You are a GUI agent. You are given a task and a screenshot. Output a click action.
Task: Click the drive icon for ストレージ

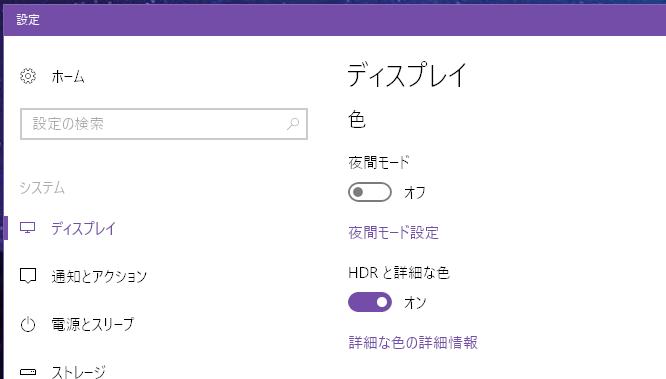tap(28, 372)
